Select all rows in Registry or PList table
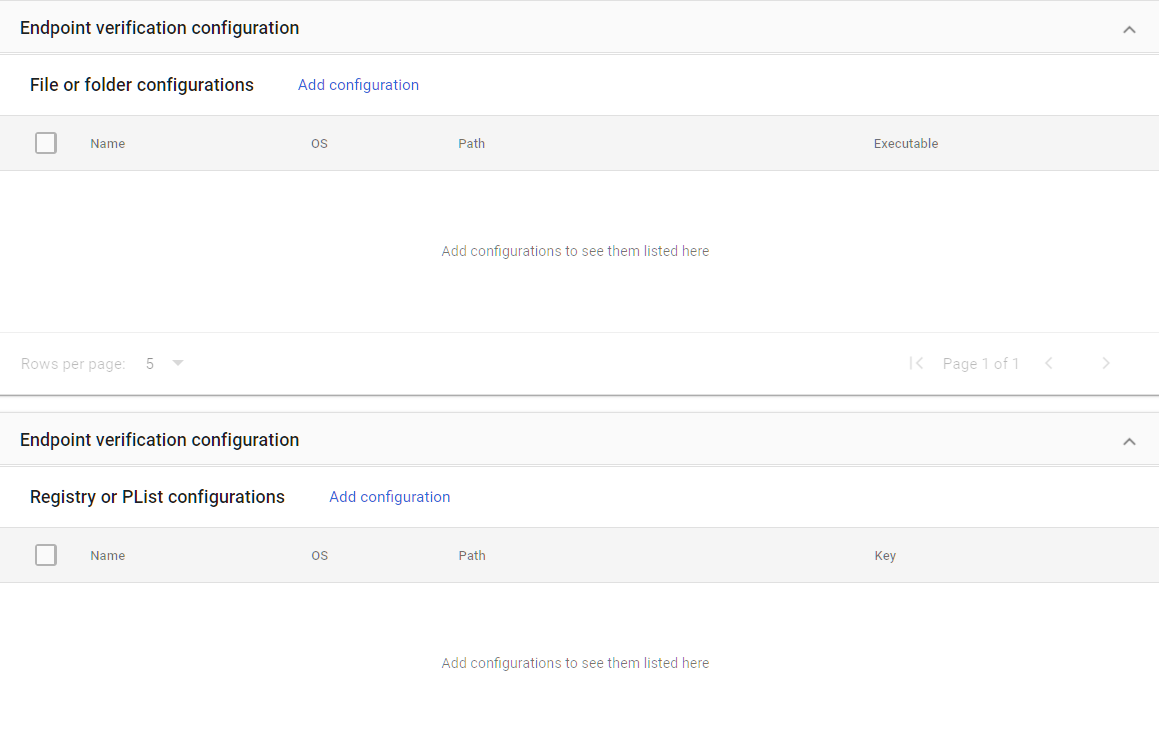The width and height of the screenshot is (1159, 733). pyautogui.click(x=45, y=555)
